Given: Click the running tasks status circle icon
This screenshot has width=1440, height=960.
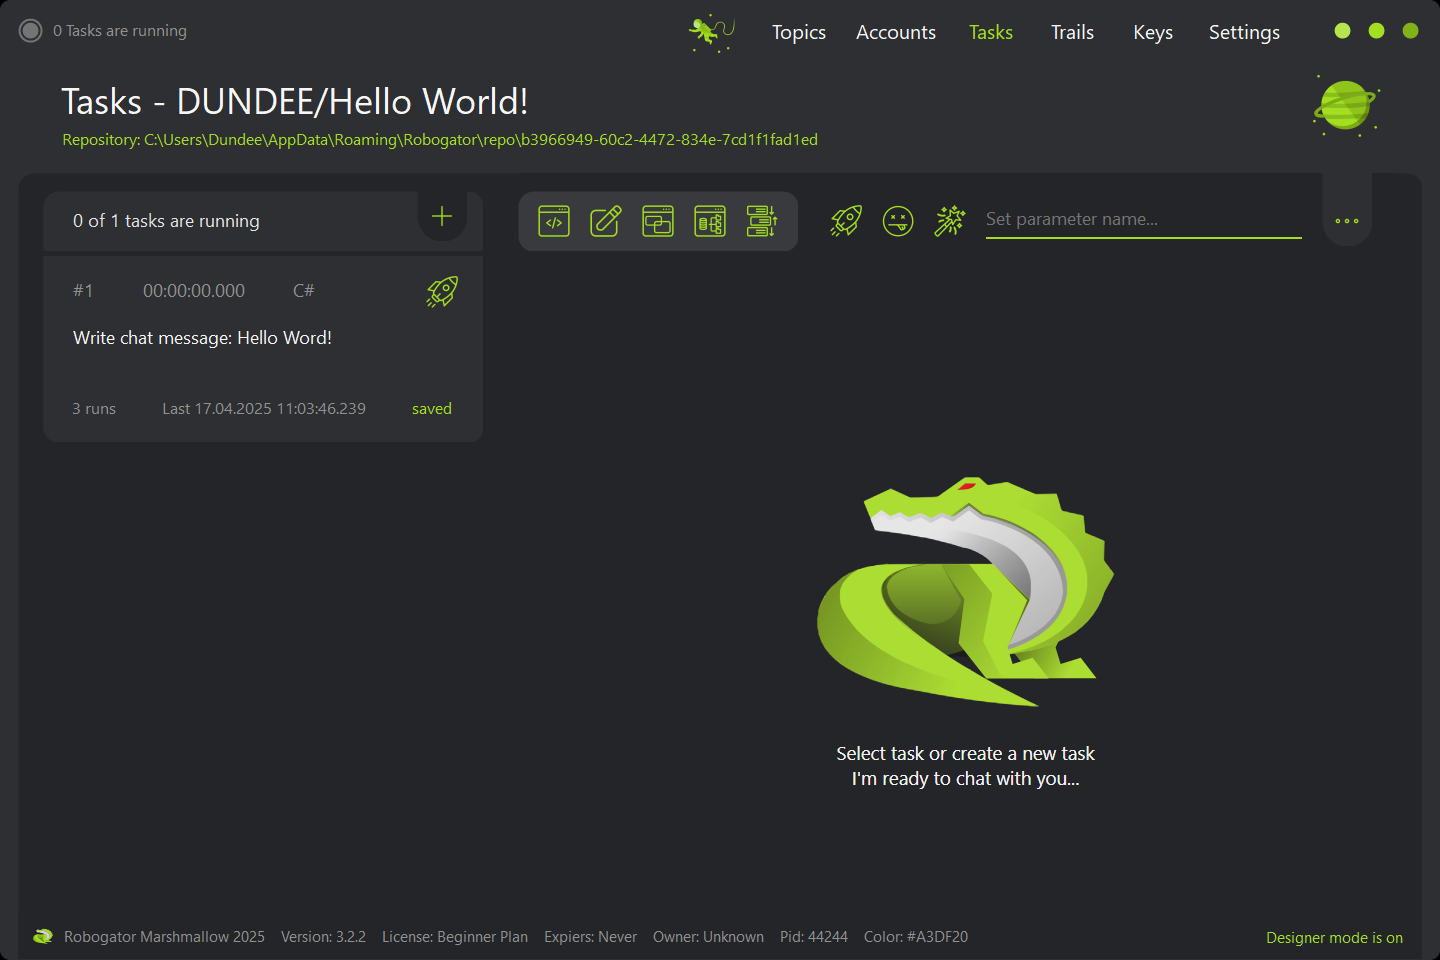Looking at the screenshot, I should (31, 31).
